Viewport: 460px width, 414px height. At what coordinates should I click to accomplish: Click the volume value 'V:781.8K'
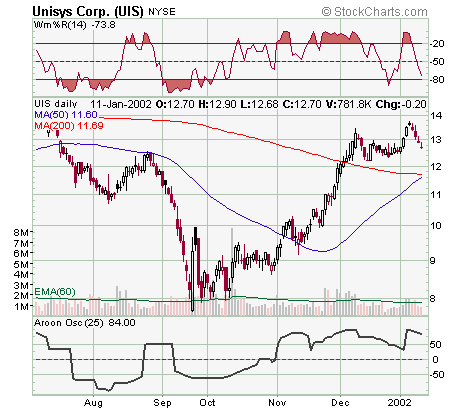[348, 104]
